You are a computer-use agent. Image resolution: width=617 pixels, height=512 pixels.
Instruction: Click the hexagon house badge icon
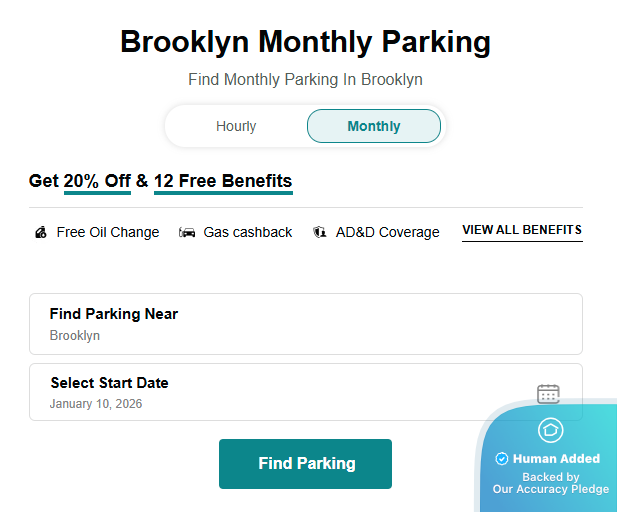point(550,430)
